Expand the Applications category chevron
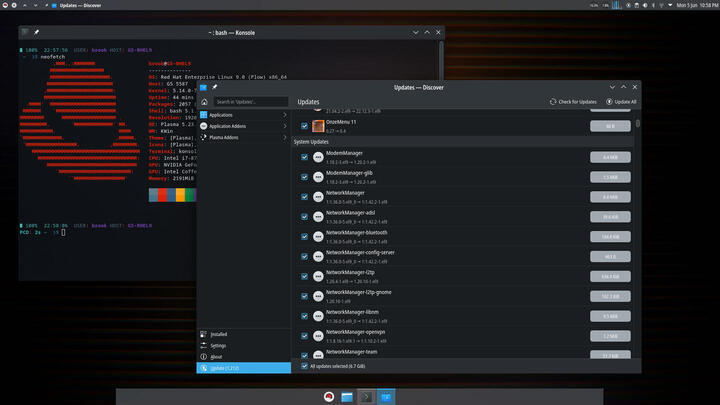The width and height of the screenshot is (720, 405). [285, 115]
